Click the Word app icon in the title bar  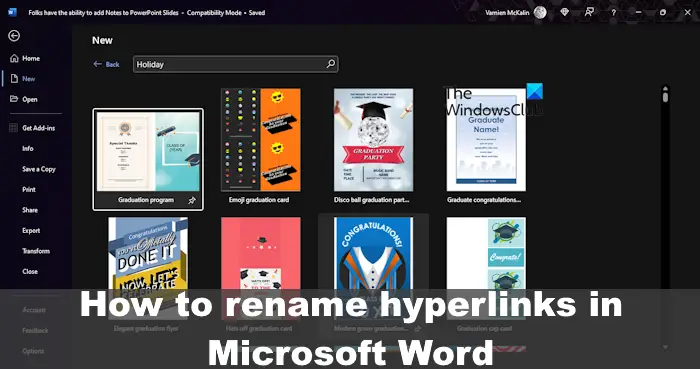tap(12, 12)
